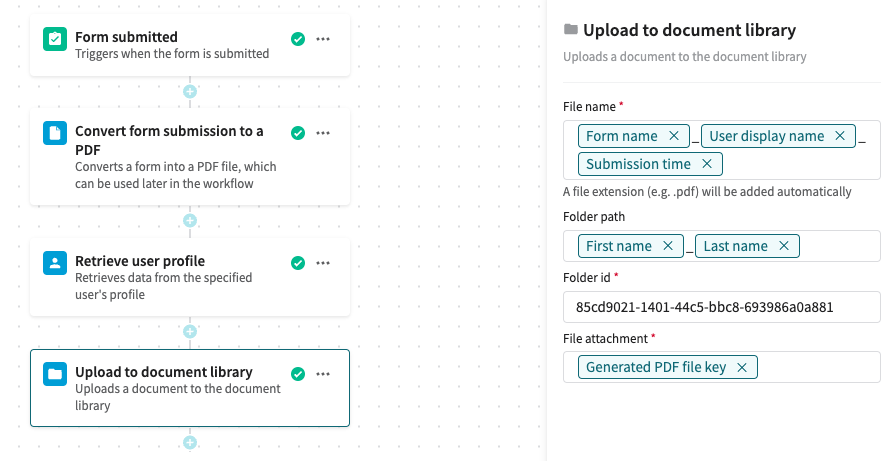Open more options for Convert form submission step

323,133
